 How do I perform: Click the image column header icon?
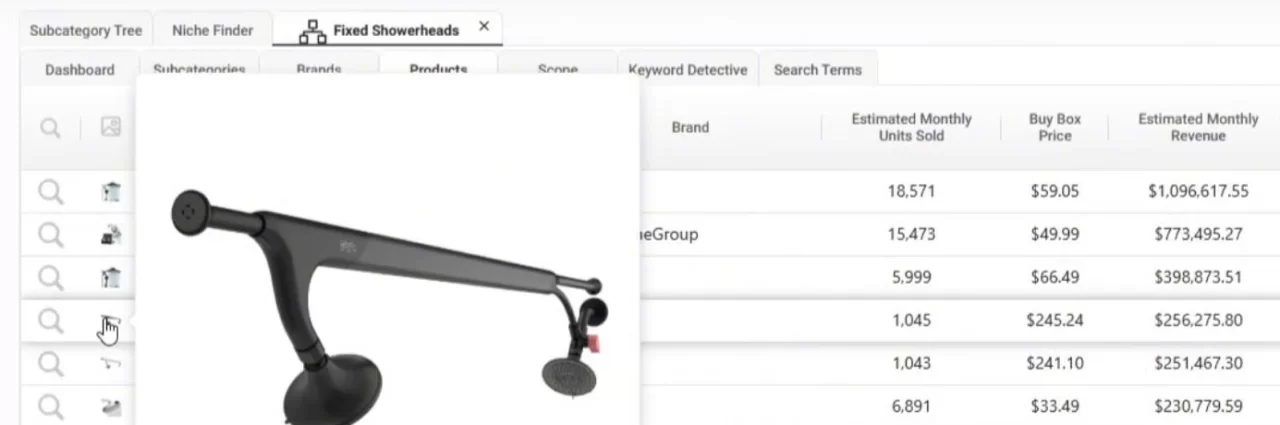pyautogui.click(x=111, y=127)
